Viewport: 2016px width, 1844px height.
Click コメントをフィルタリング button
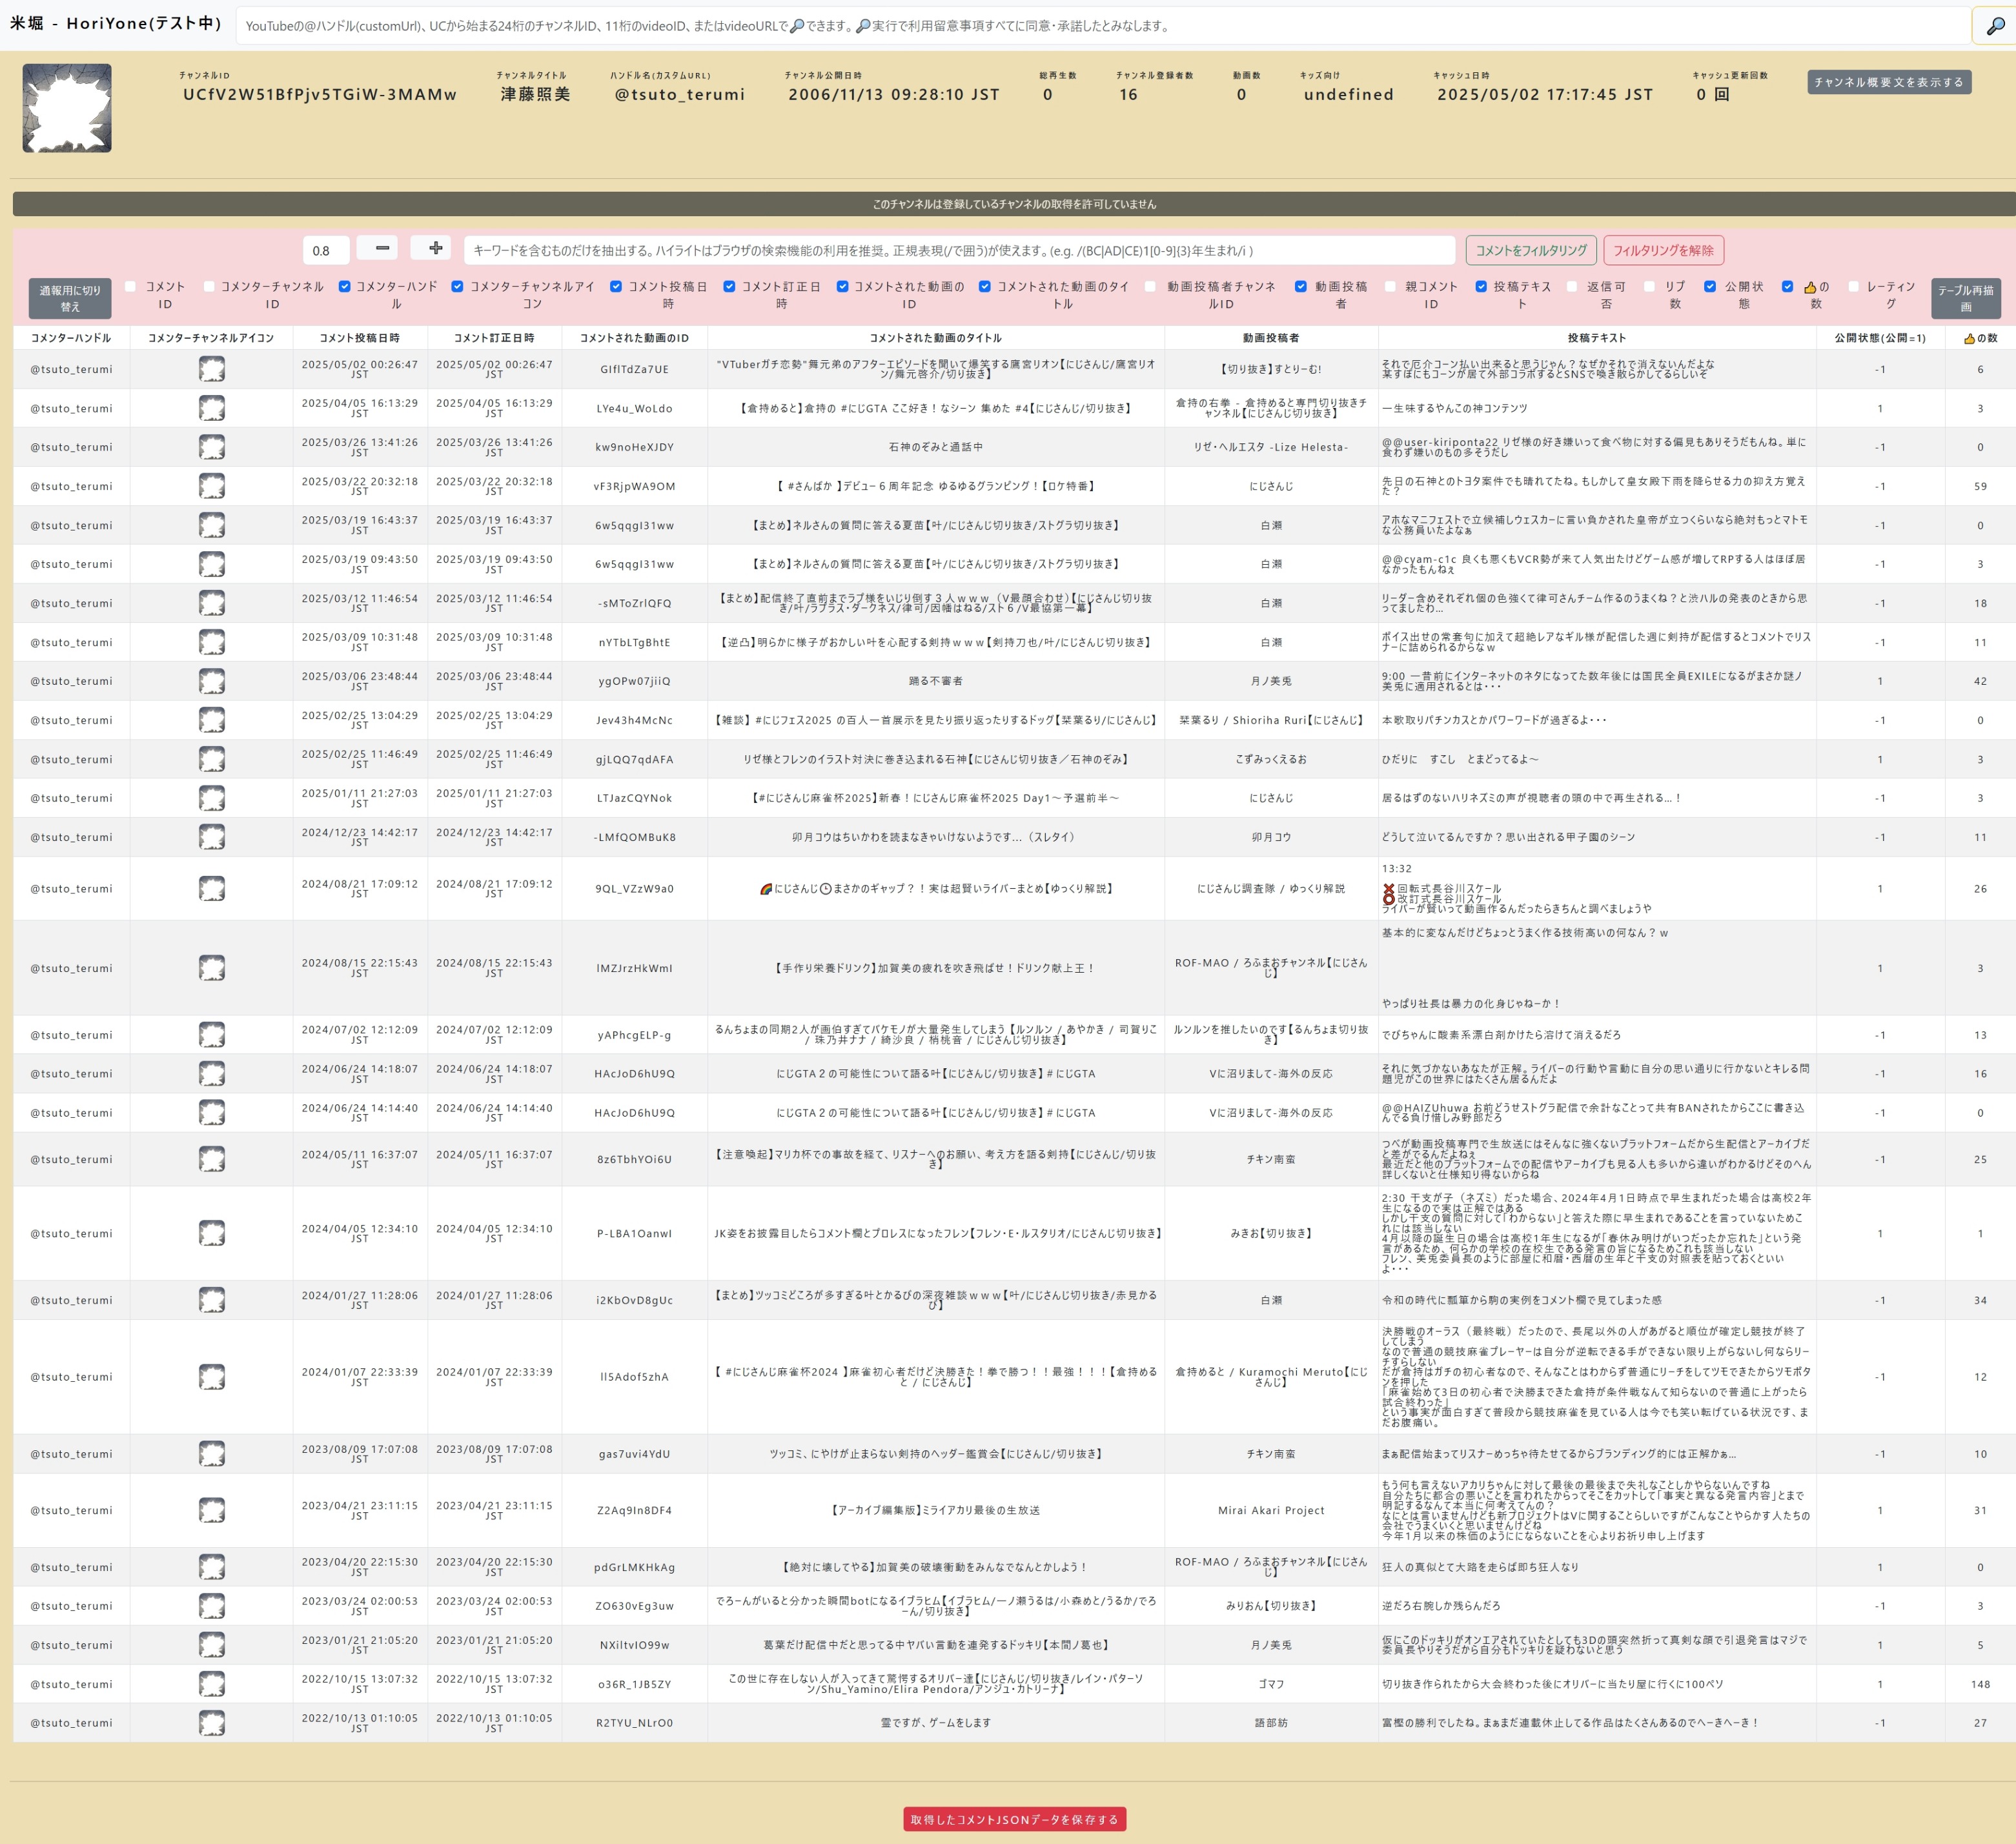click(x=1531, y=250)
